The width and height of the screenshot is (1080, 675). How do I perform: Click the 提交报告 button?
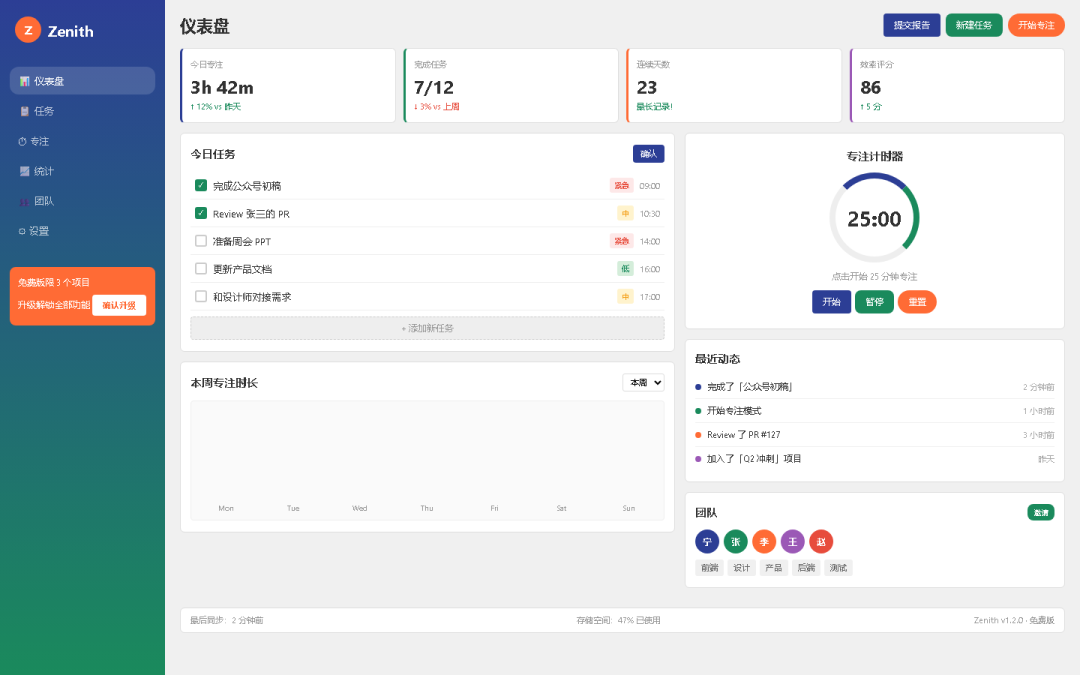click(x=911, y=25)
